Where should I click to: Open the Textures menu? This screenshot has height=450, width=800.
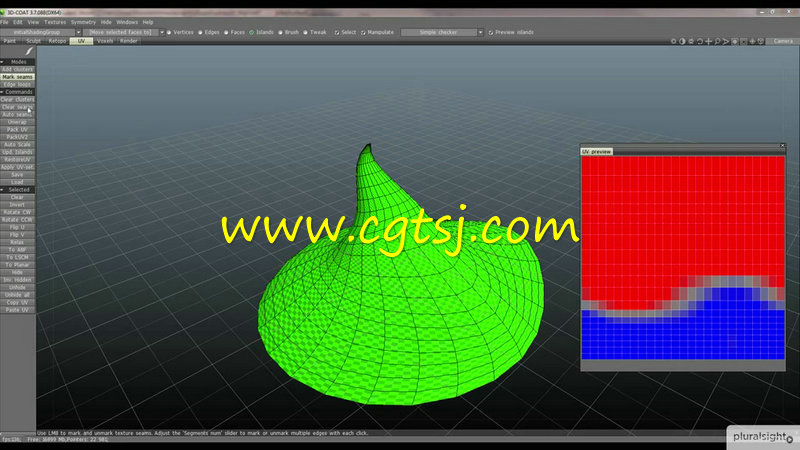pyautogui.click(x=55, y=22)
